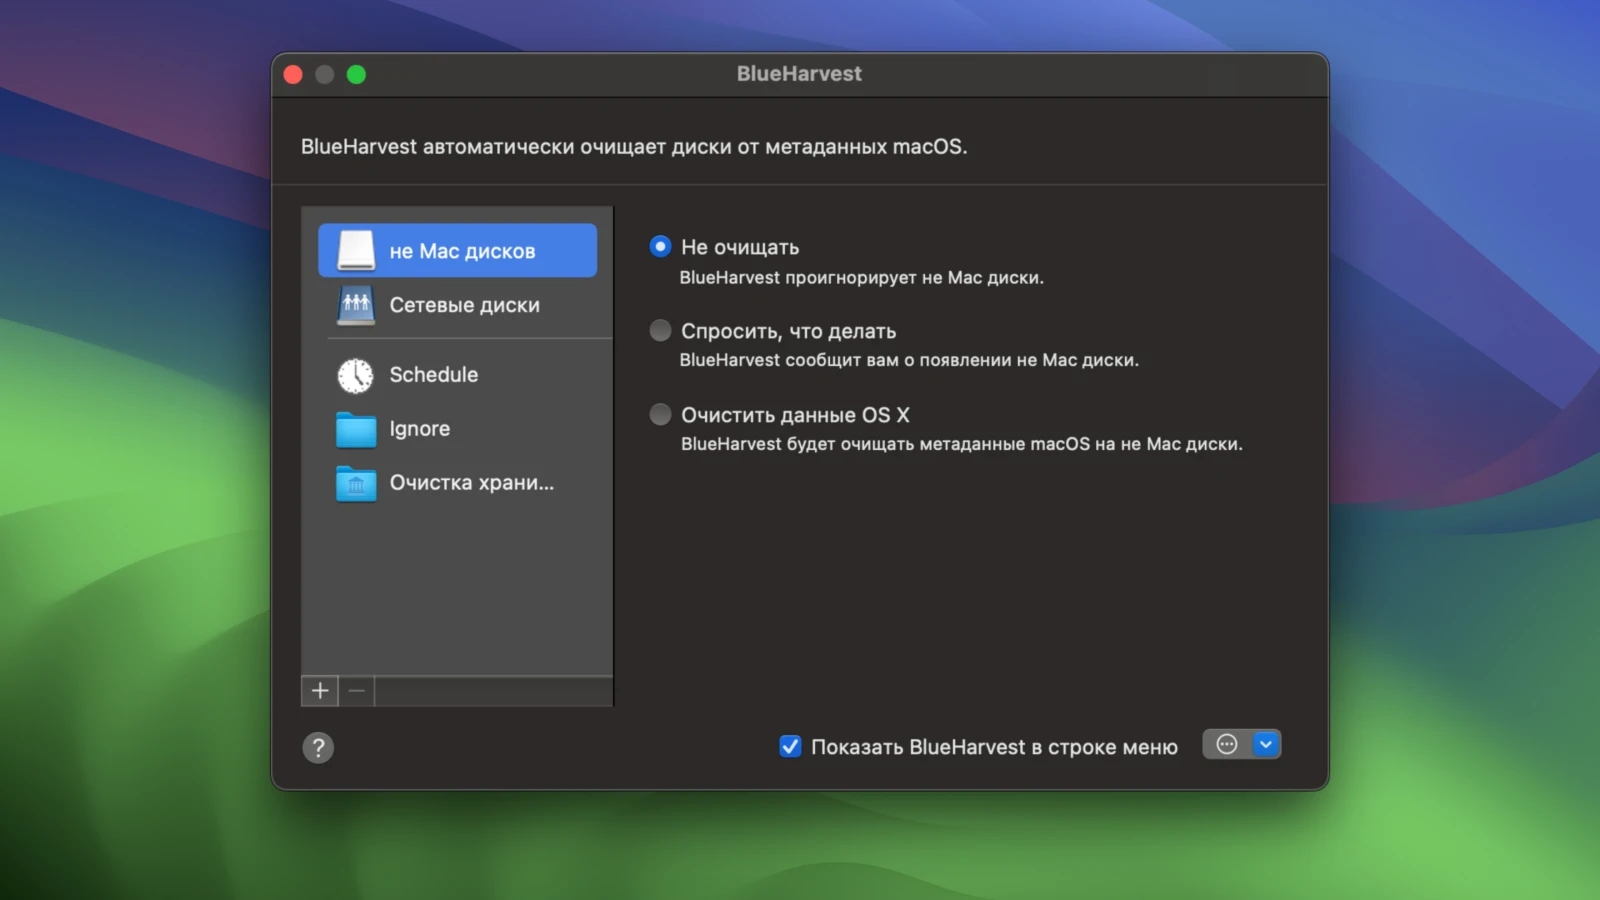
Task: Choose the Очистить данные OS X option
Action: click(660, 414)
